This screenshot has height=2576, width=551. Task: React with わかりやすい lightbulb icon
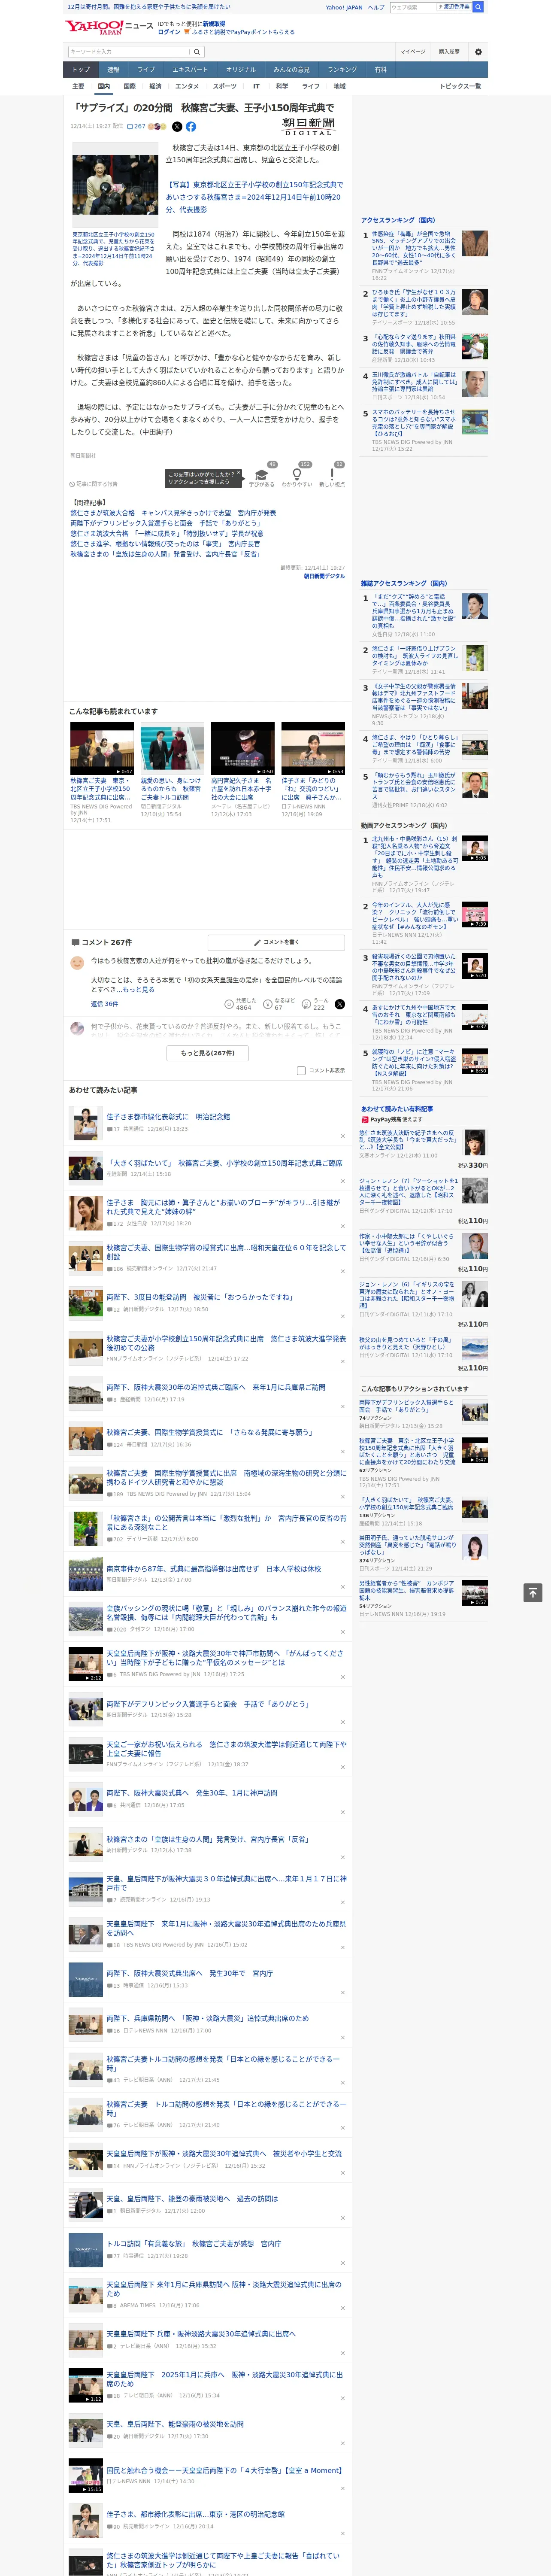point(296,475)
